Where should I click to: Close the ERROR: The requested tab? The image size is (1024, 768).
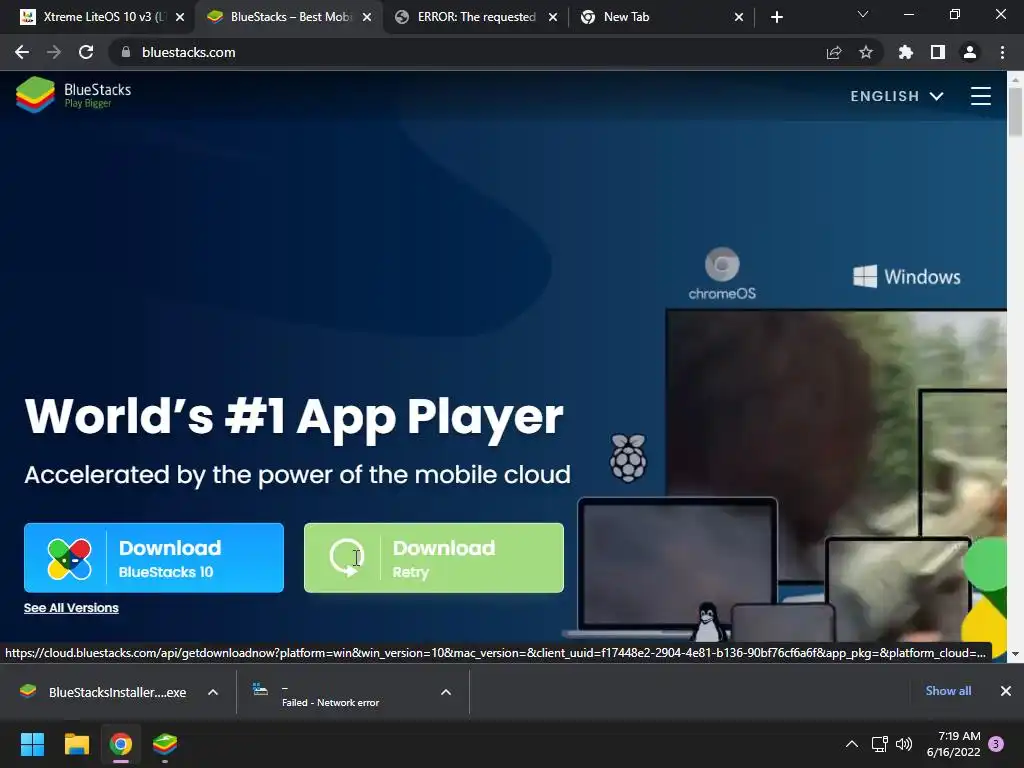[553, 17]
